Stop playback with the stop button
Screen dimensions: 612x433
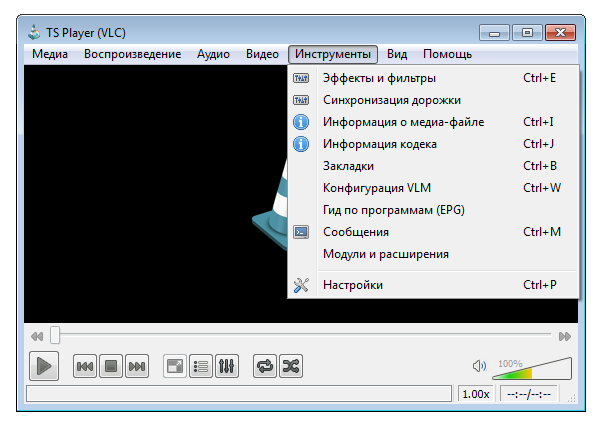(x=111, y=366)
